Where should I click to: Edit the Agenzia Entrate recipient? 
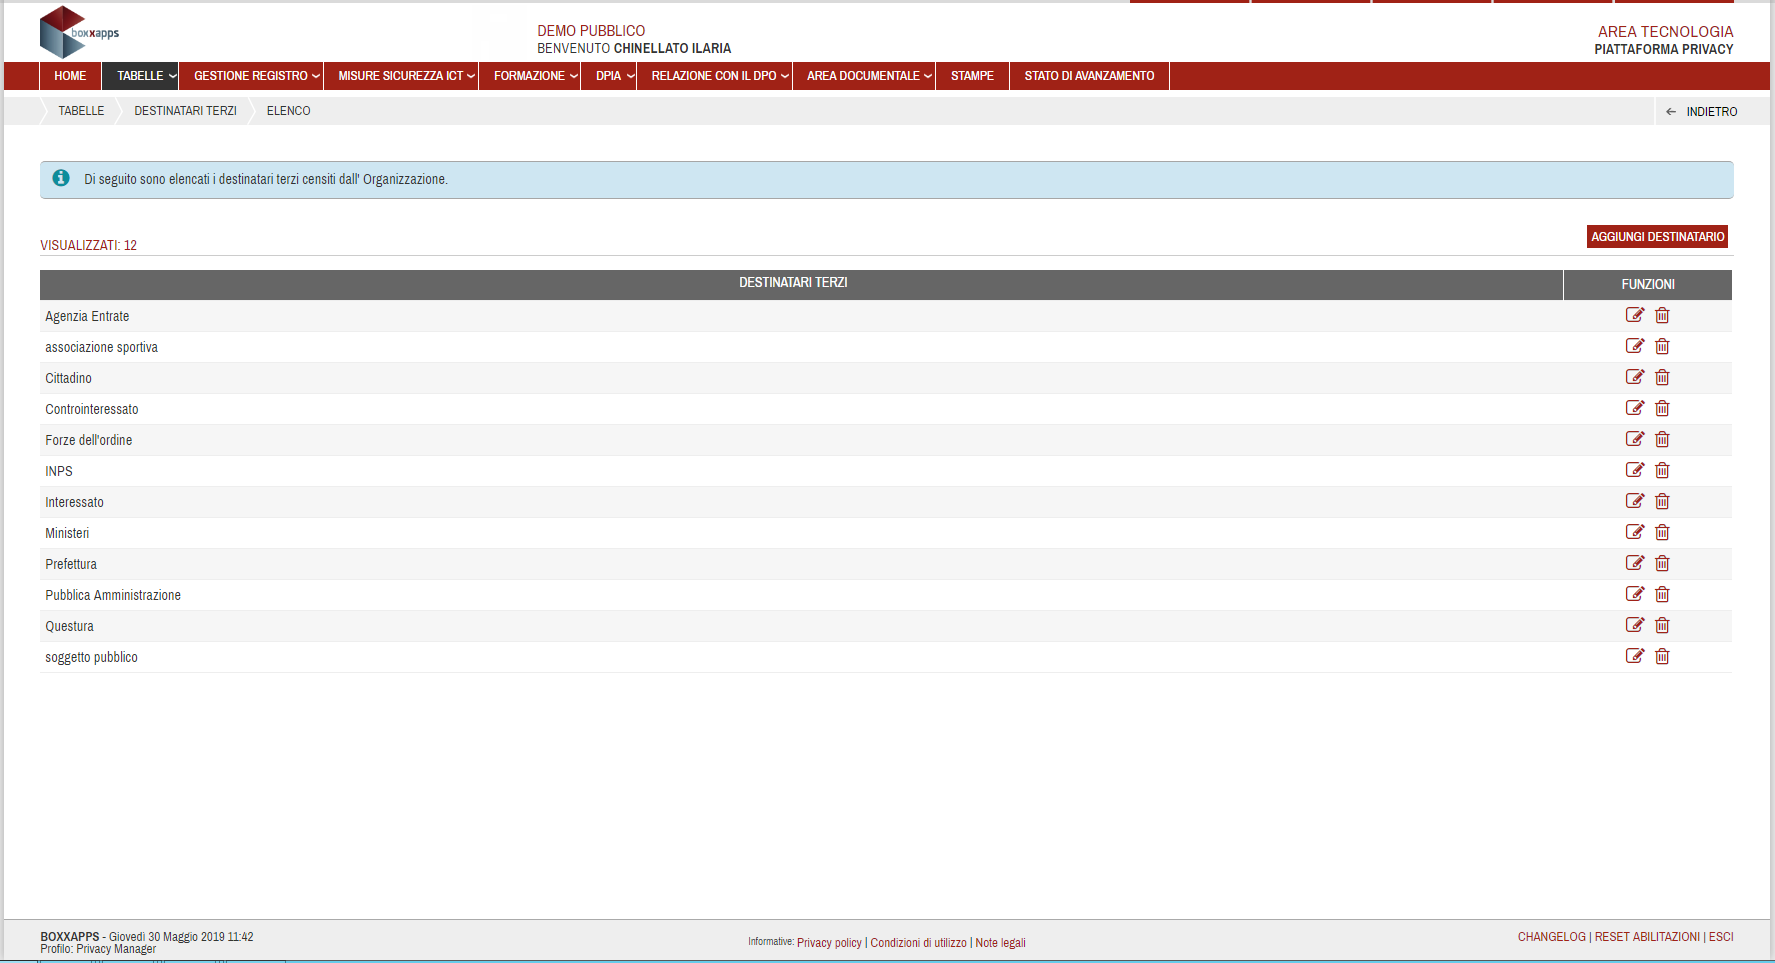[x=1635, y=315]
